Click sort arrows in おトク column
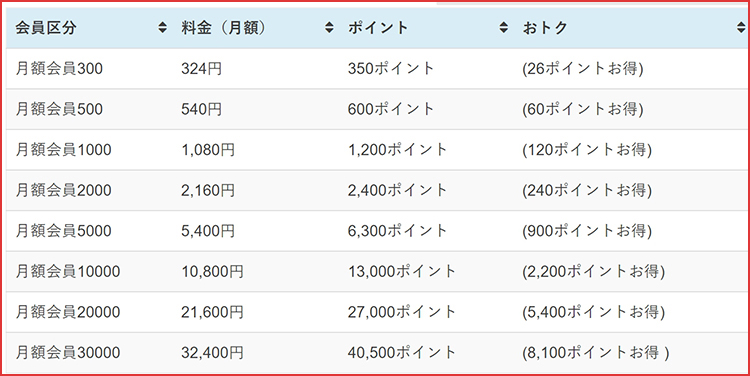The image size is (750, 376). [x=741, y=28]
